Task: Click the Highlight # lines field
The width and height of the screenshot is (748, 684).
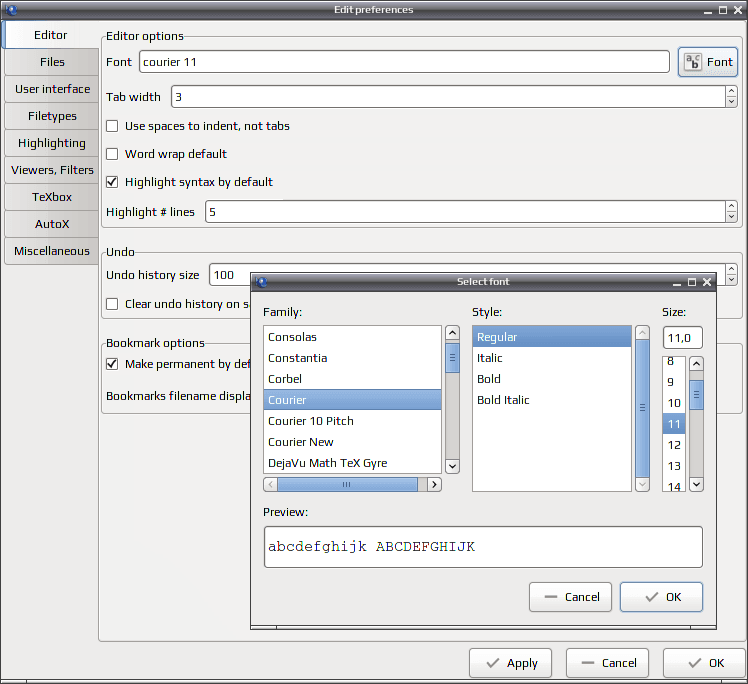Action: click(x=466, y=212)
